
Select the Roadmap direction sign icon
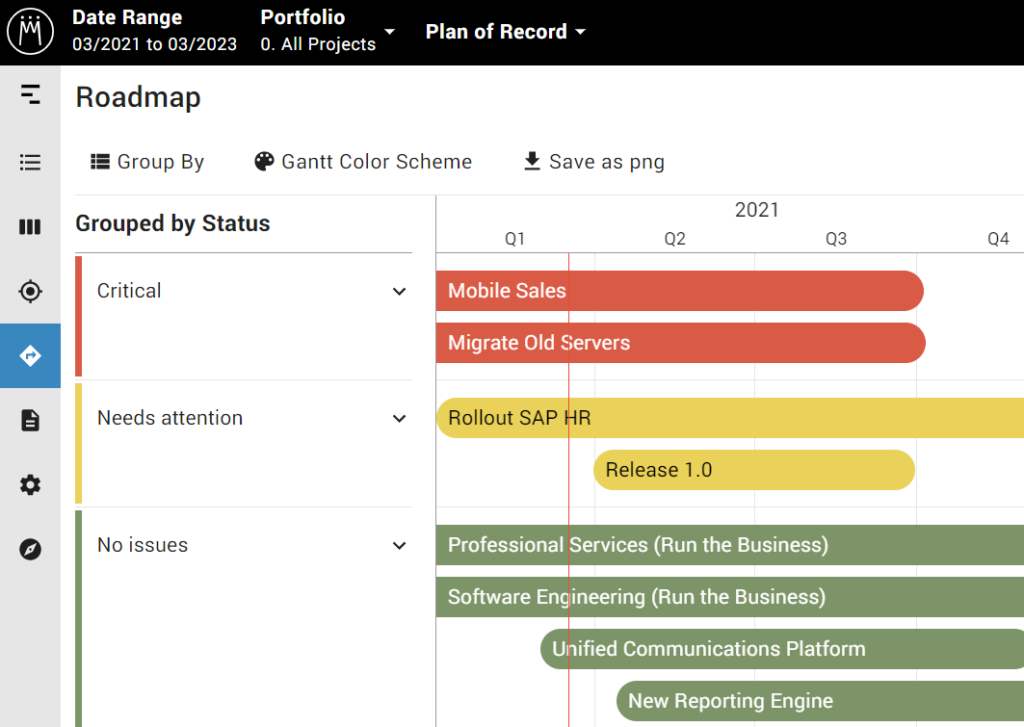(30, 356)
